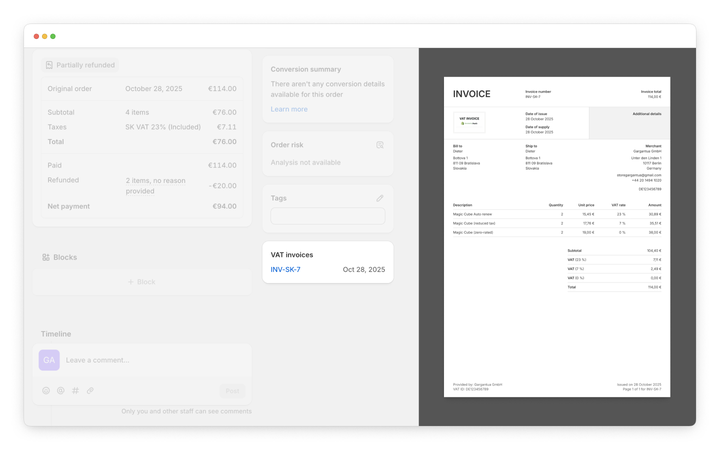Click the refunded reason '2 items, no reason provided'

click(156, 186)
